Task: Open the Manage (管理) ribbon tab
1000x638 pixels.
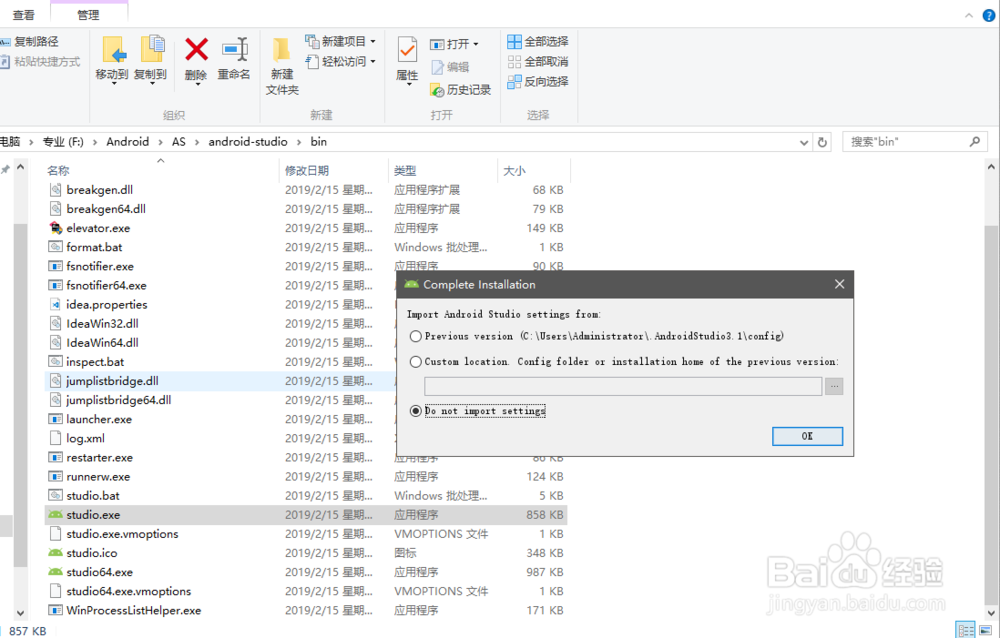Action: (88, 15)
